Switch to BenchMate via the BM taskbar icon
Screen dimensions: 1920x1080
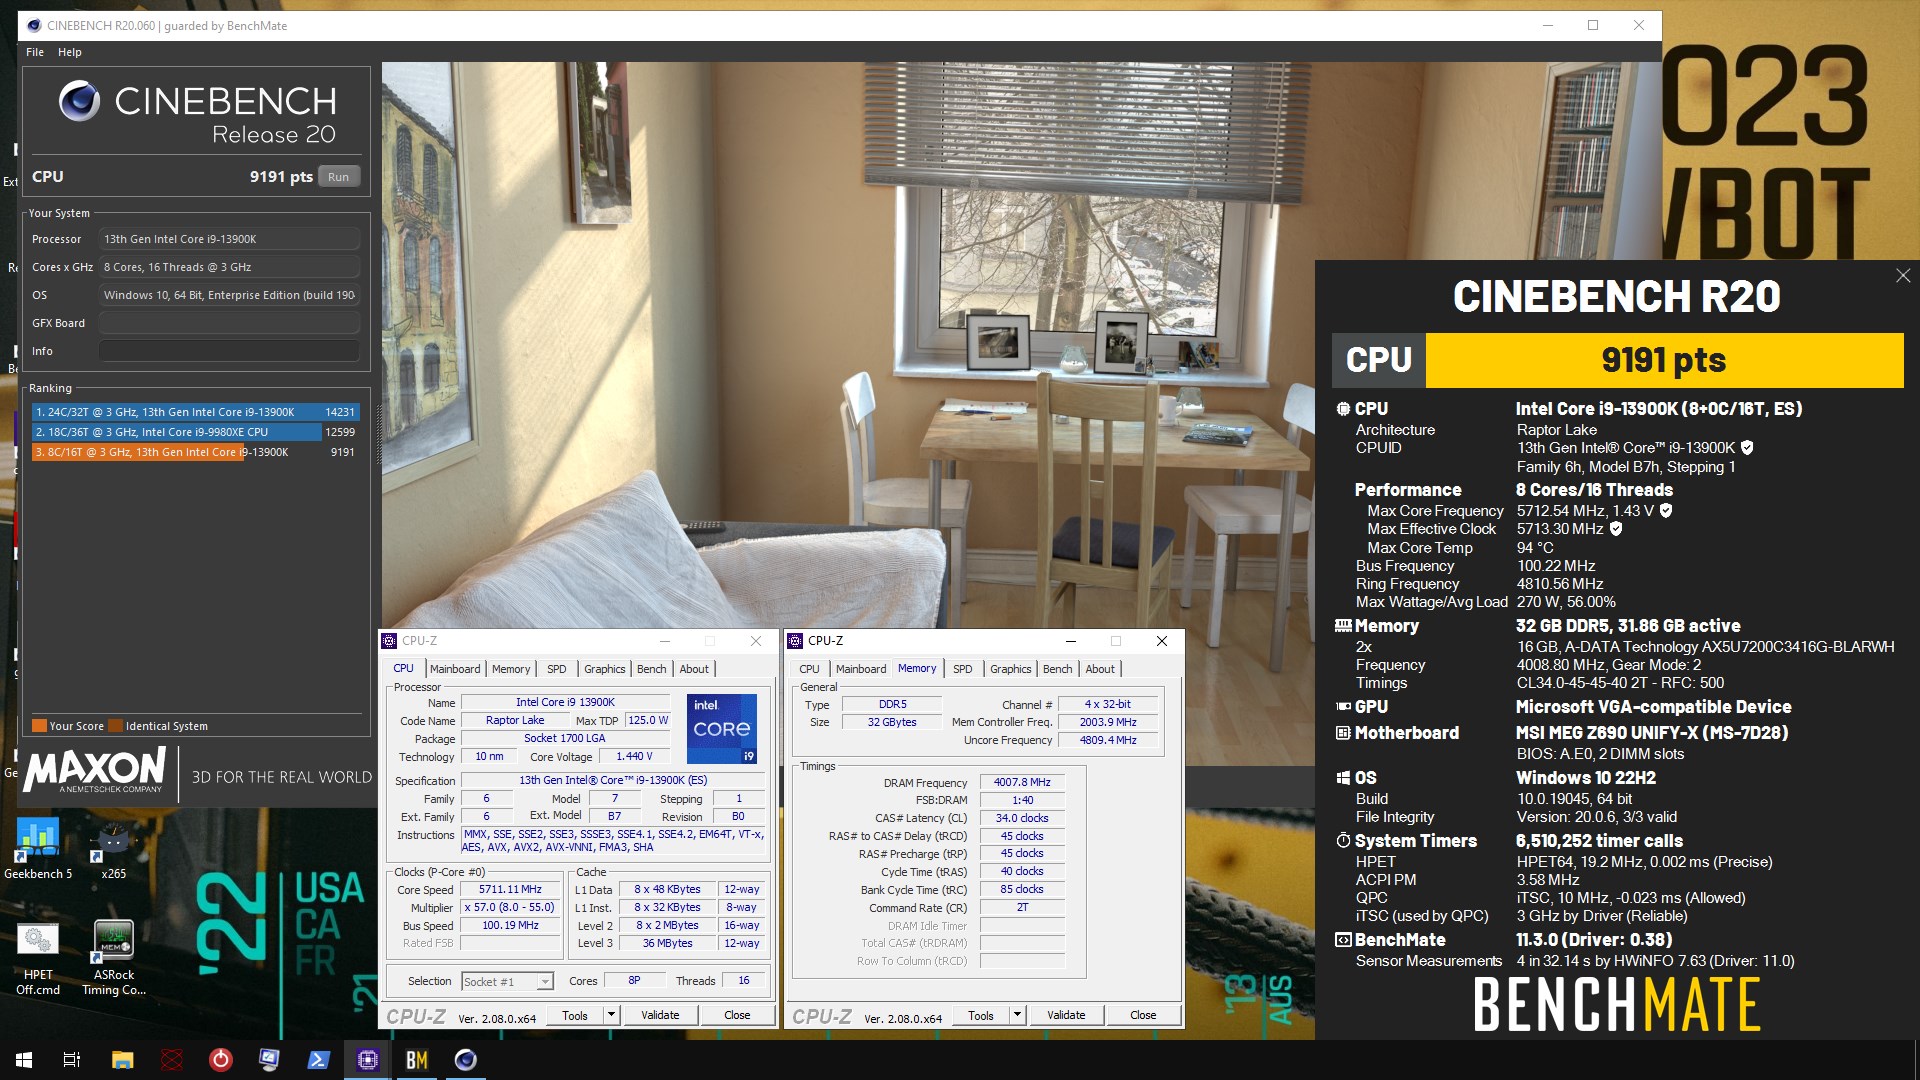(x=416, y=1060)
